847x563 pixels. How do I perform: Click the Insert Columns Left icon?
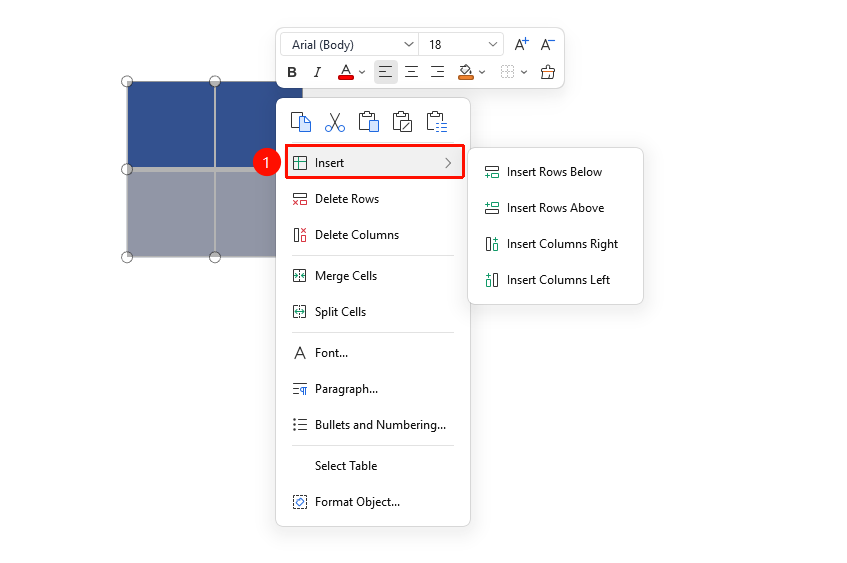point(492,280)
